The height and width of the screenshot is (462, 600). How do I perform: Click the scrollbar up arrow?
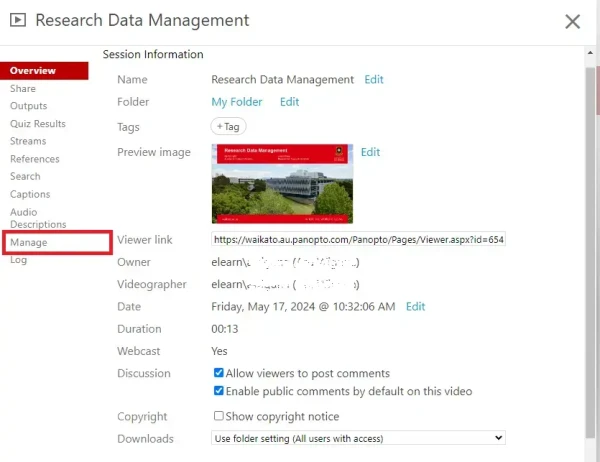(x=590, y=53)
